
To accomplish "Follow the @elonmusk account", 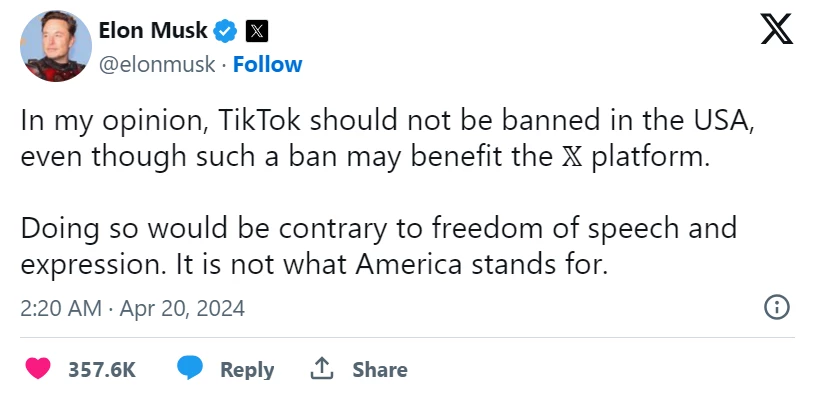I will pyautogui.click(x=267, y=64).
